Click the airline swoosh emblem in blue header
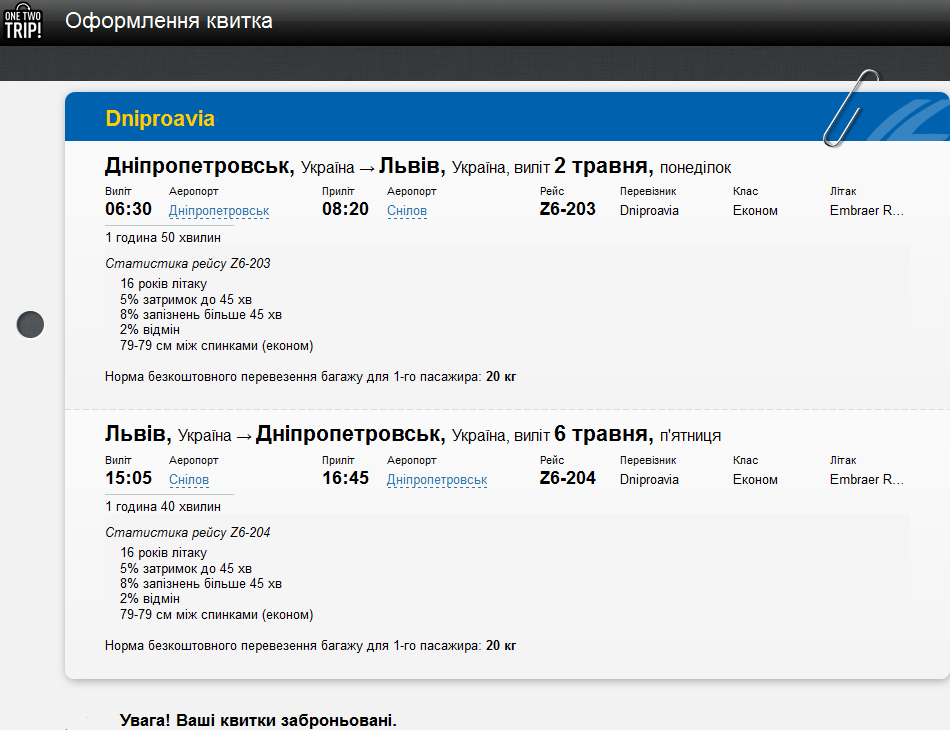Viewport: 950px width, 730px height. point(905,122)
